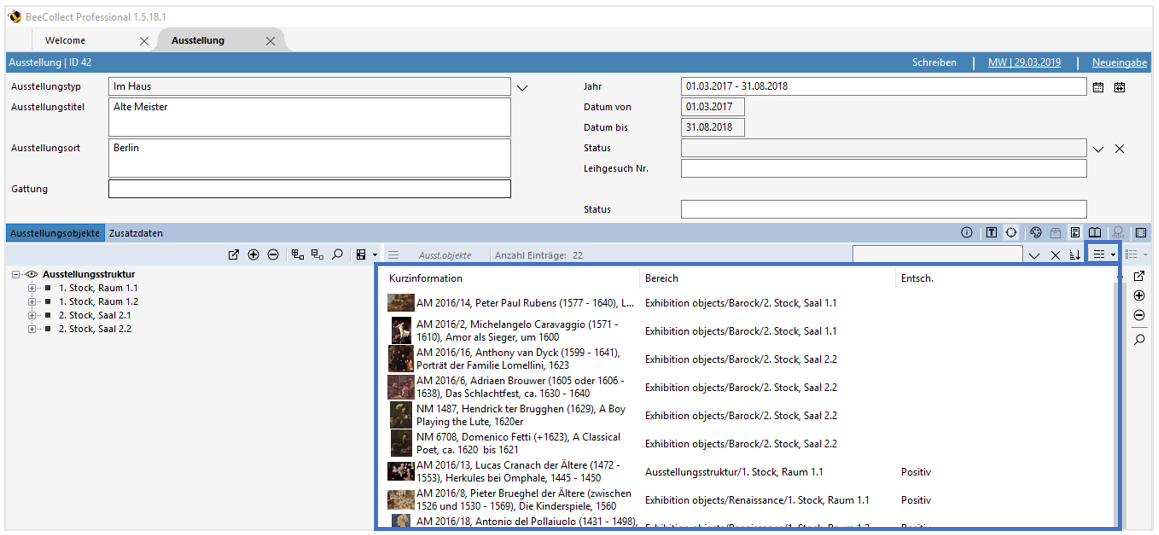This screenshot has width=1159, height=535.
Task: Open the calendar picker next to Jahr field
Action: tap(1099, 87)
